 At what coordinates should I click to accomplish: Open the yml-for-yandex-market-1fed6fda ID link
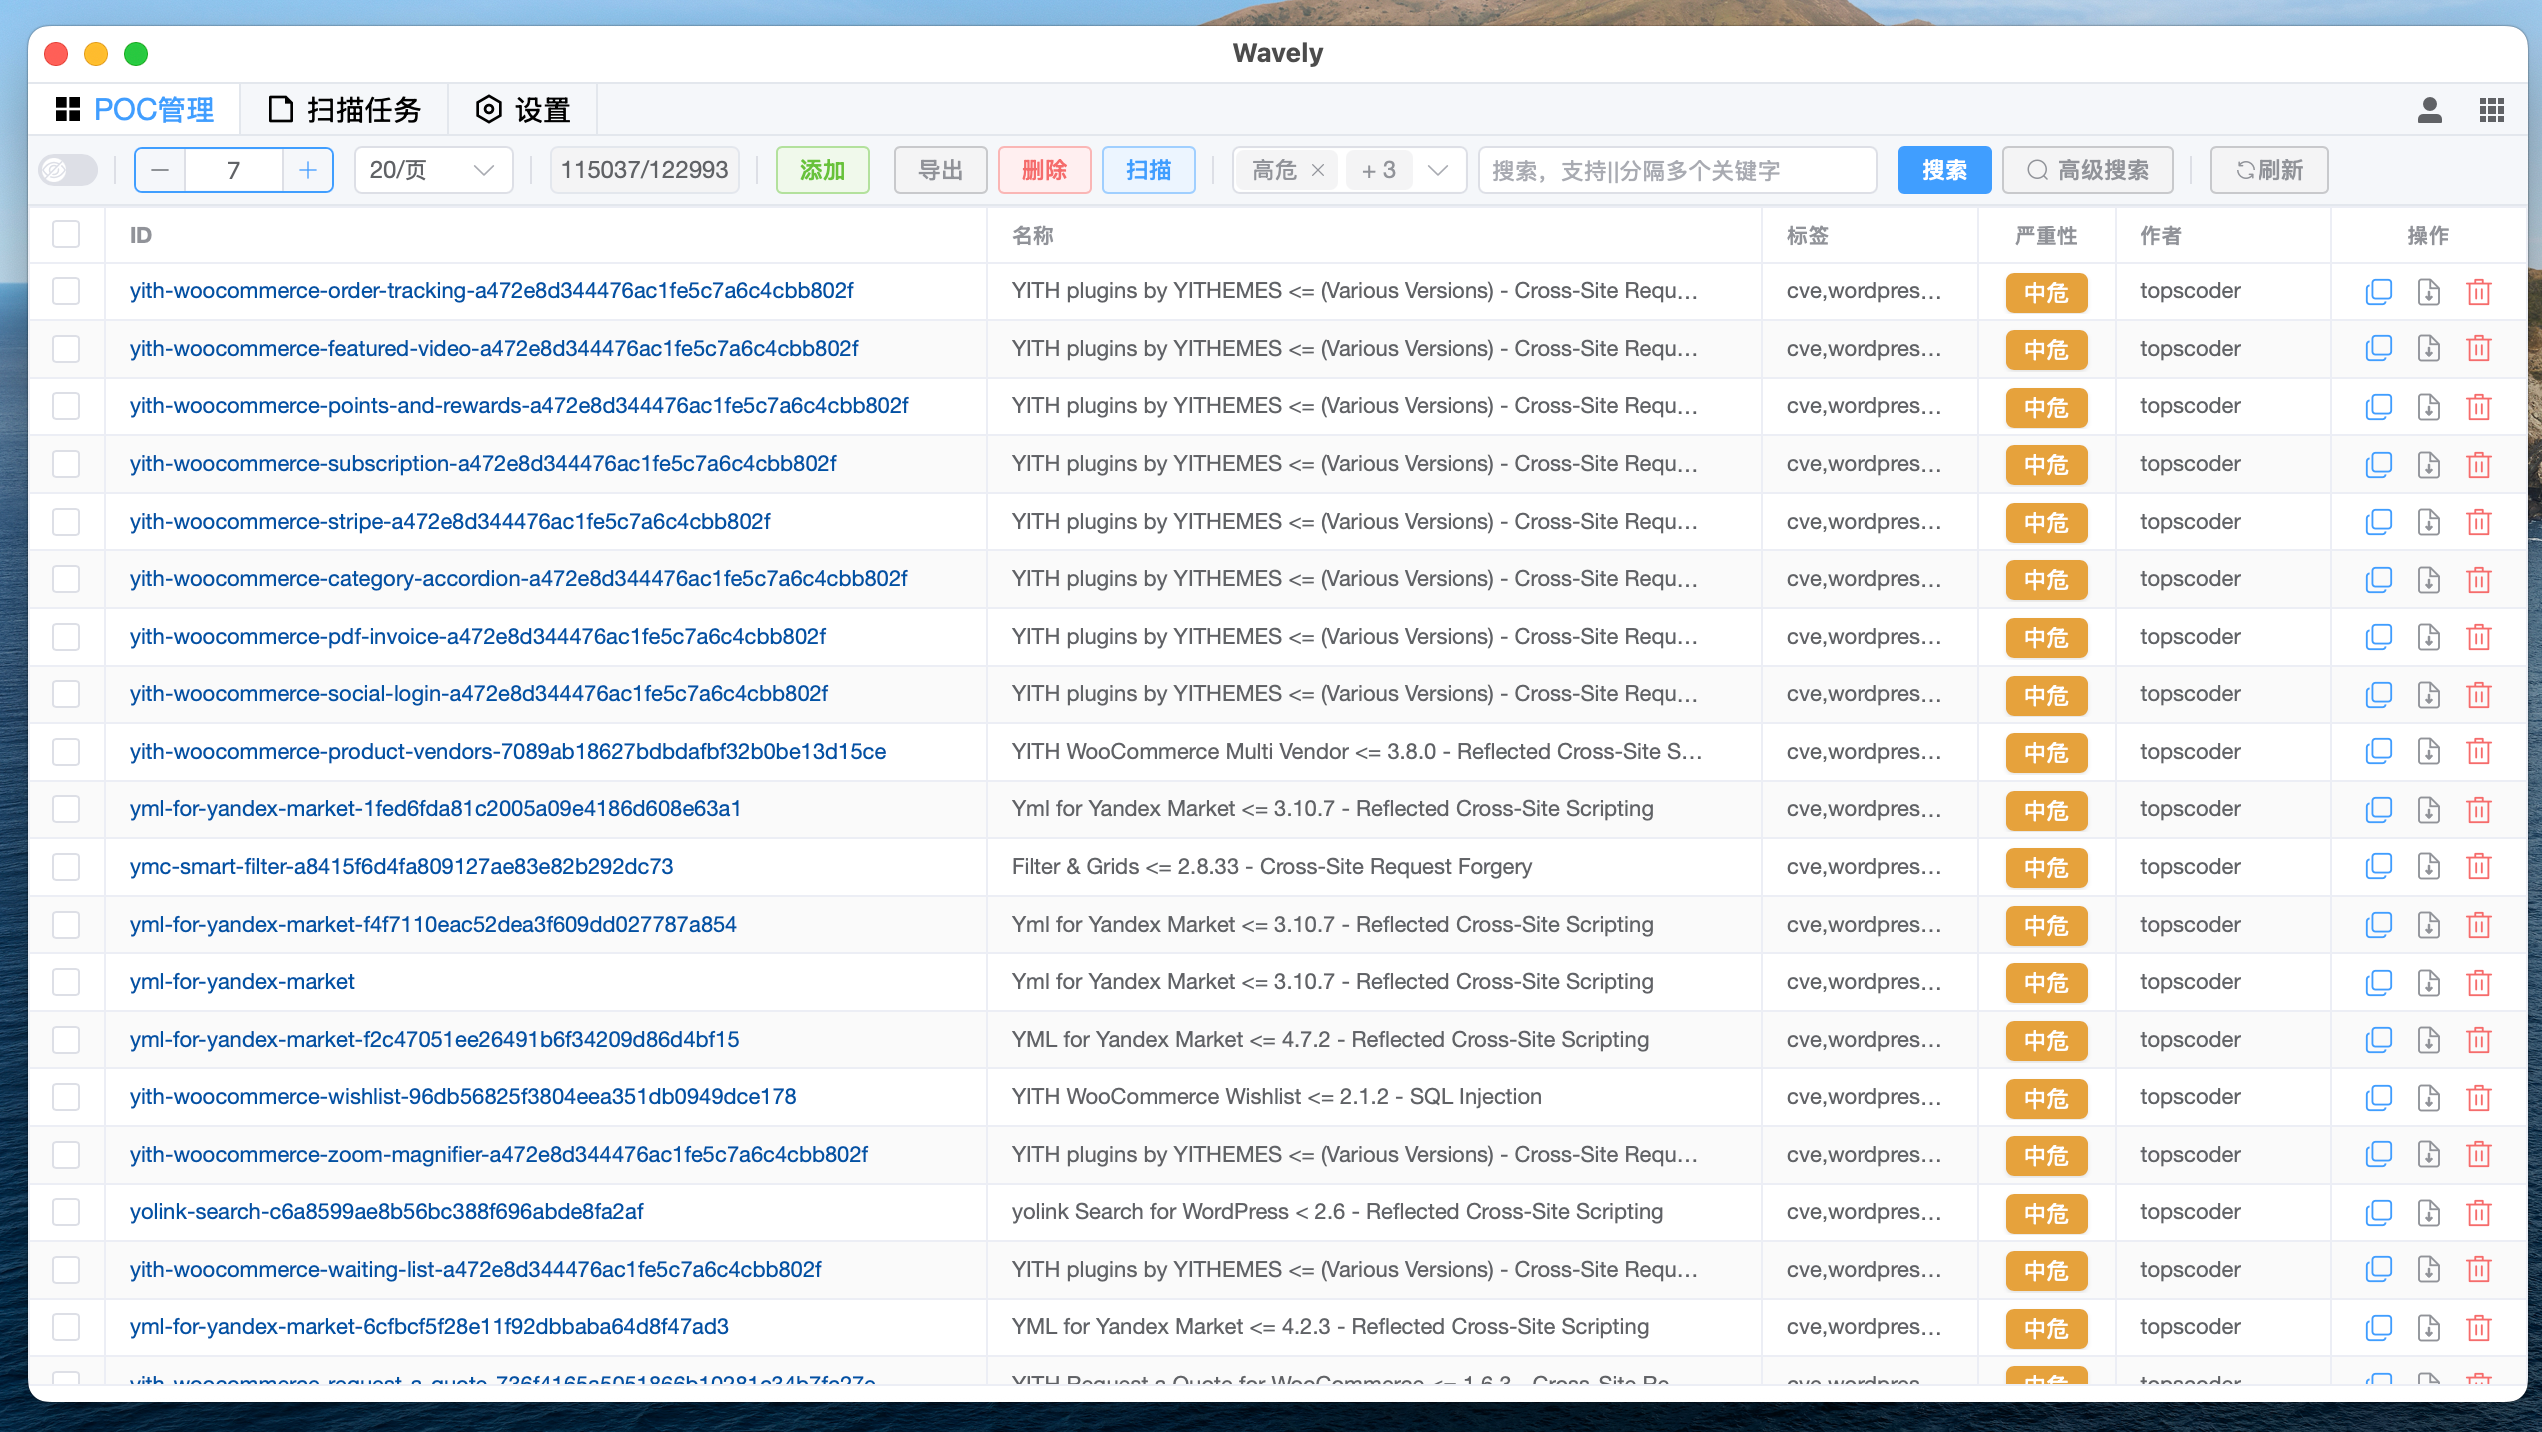(435, 809)
